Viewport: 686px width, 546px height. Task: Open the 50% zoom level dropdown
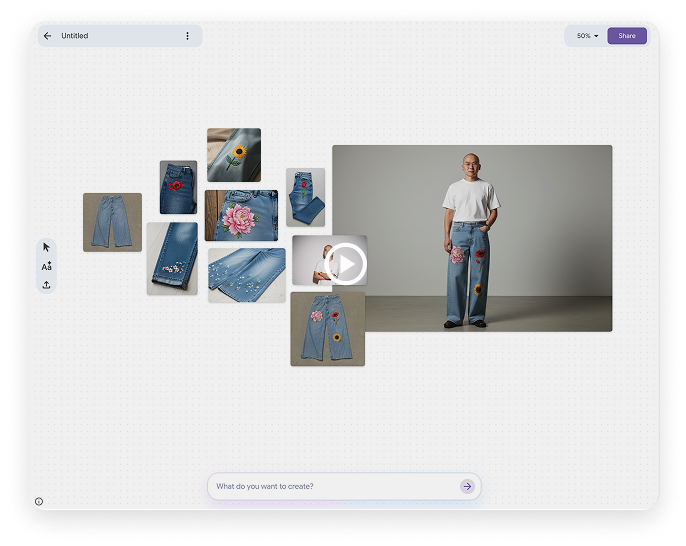click(587, 36)
